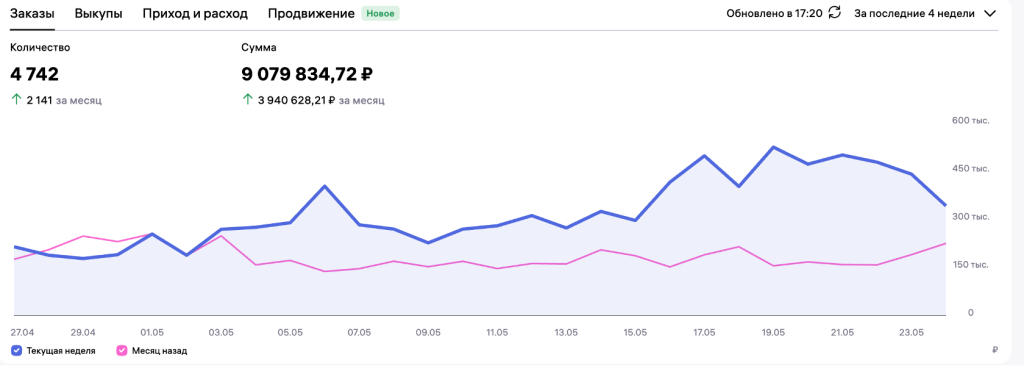Click the 23.05 date label
The width and height of the screenshot is (1024, 366).
point(911,332)
